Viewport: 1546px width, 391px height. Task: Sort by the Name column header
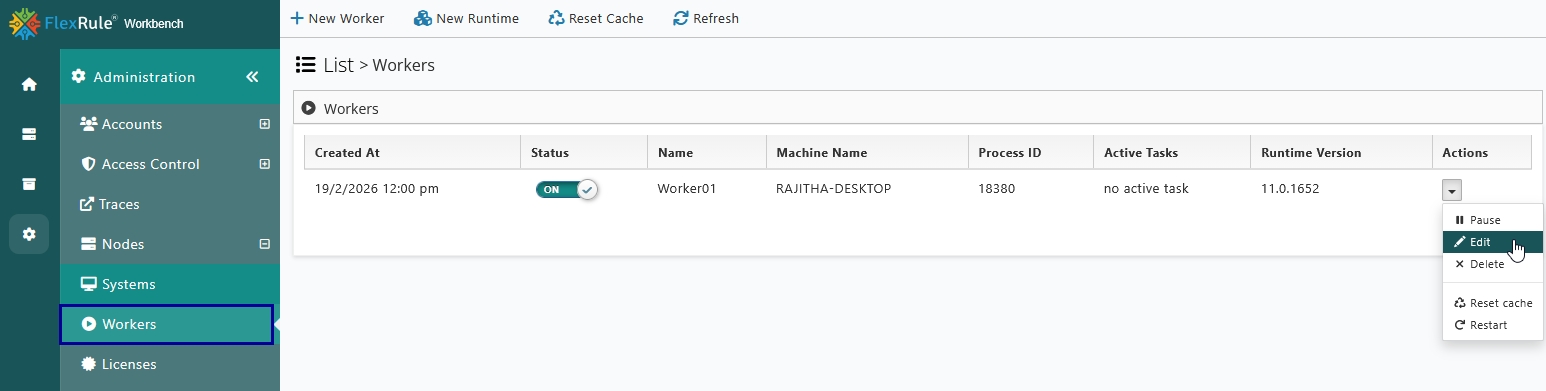coord(706,153)
